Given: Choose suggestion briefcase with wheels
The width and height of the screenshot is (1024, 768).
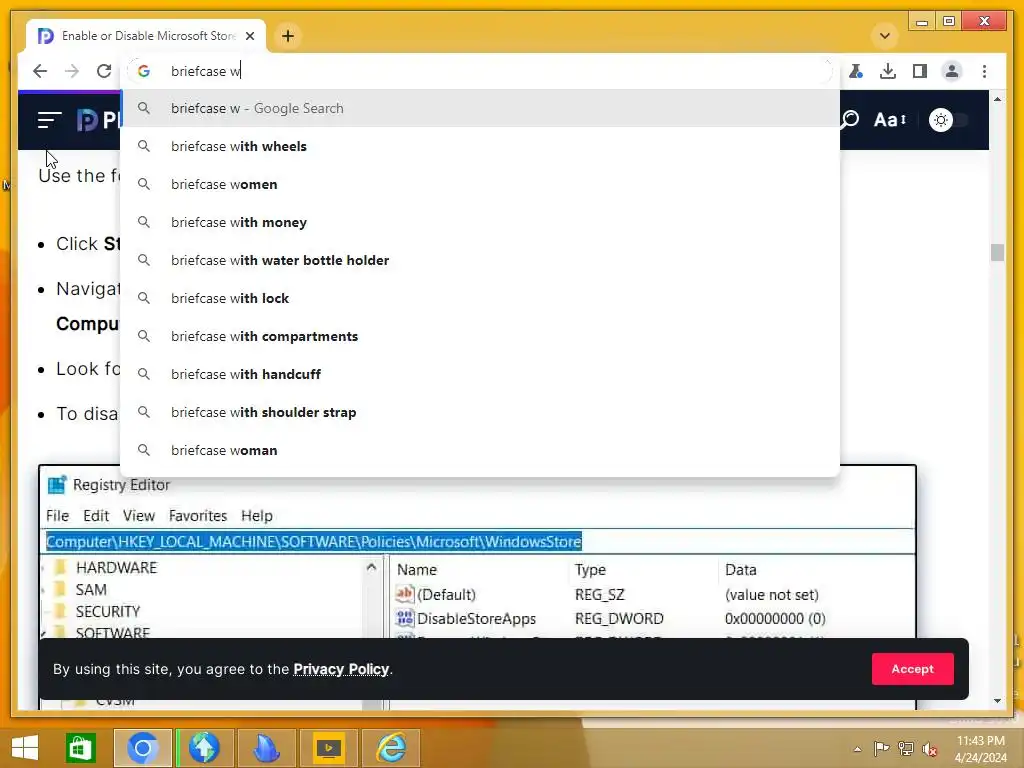Looking at the screenshot, I should pos(480,146).
